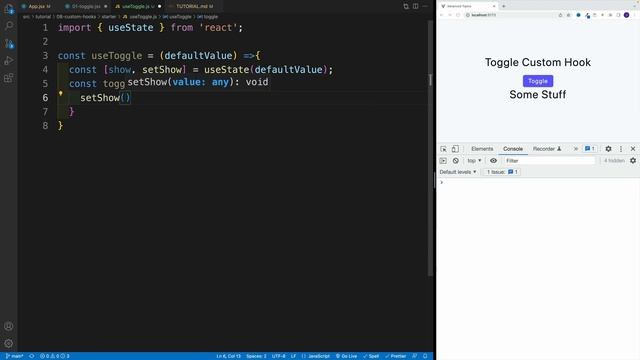The width and height of the screenshot is (640, 360).
Task: Click 'Some Stuff' heading on the webpage
Action: click(538, 95)
